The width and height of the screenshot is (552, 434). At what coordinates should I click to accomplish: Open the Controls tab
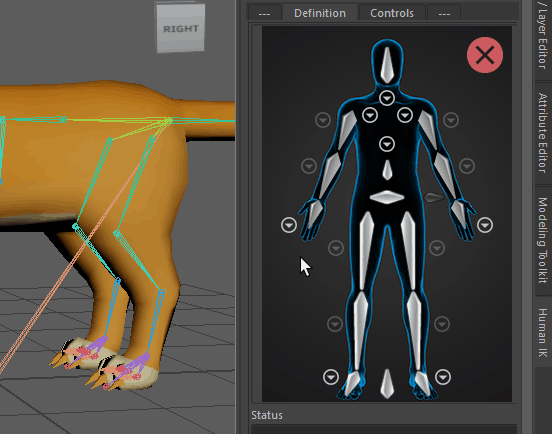pyautogui.click(x=392, y=13)
